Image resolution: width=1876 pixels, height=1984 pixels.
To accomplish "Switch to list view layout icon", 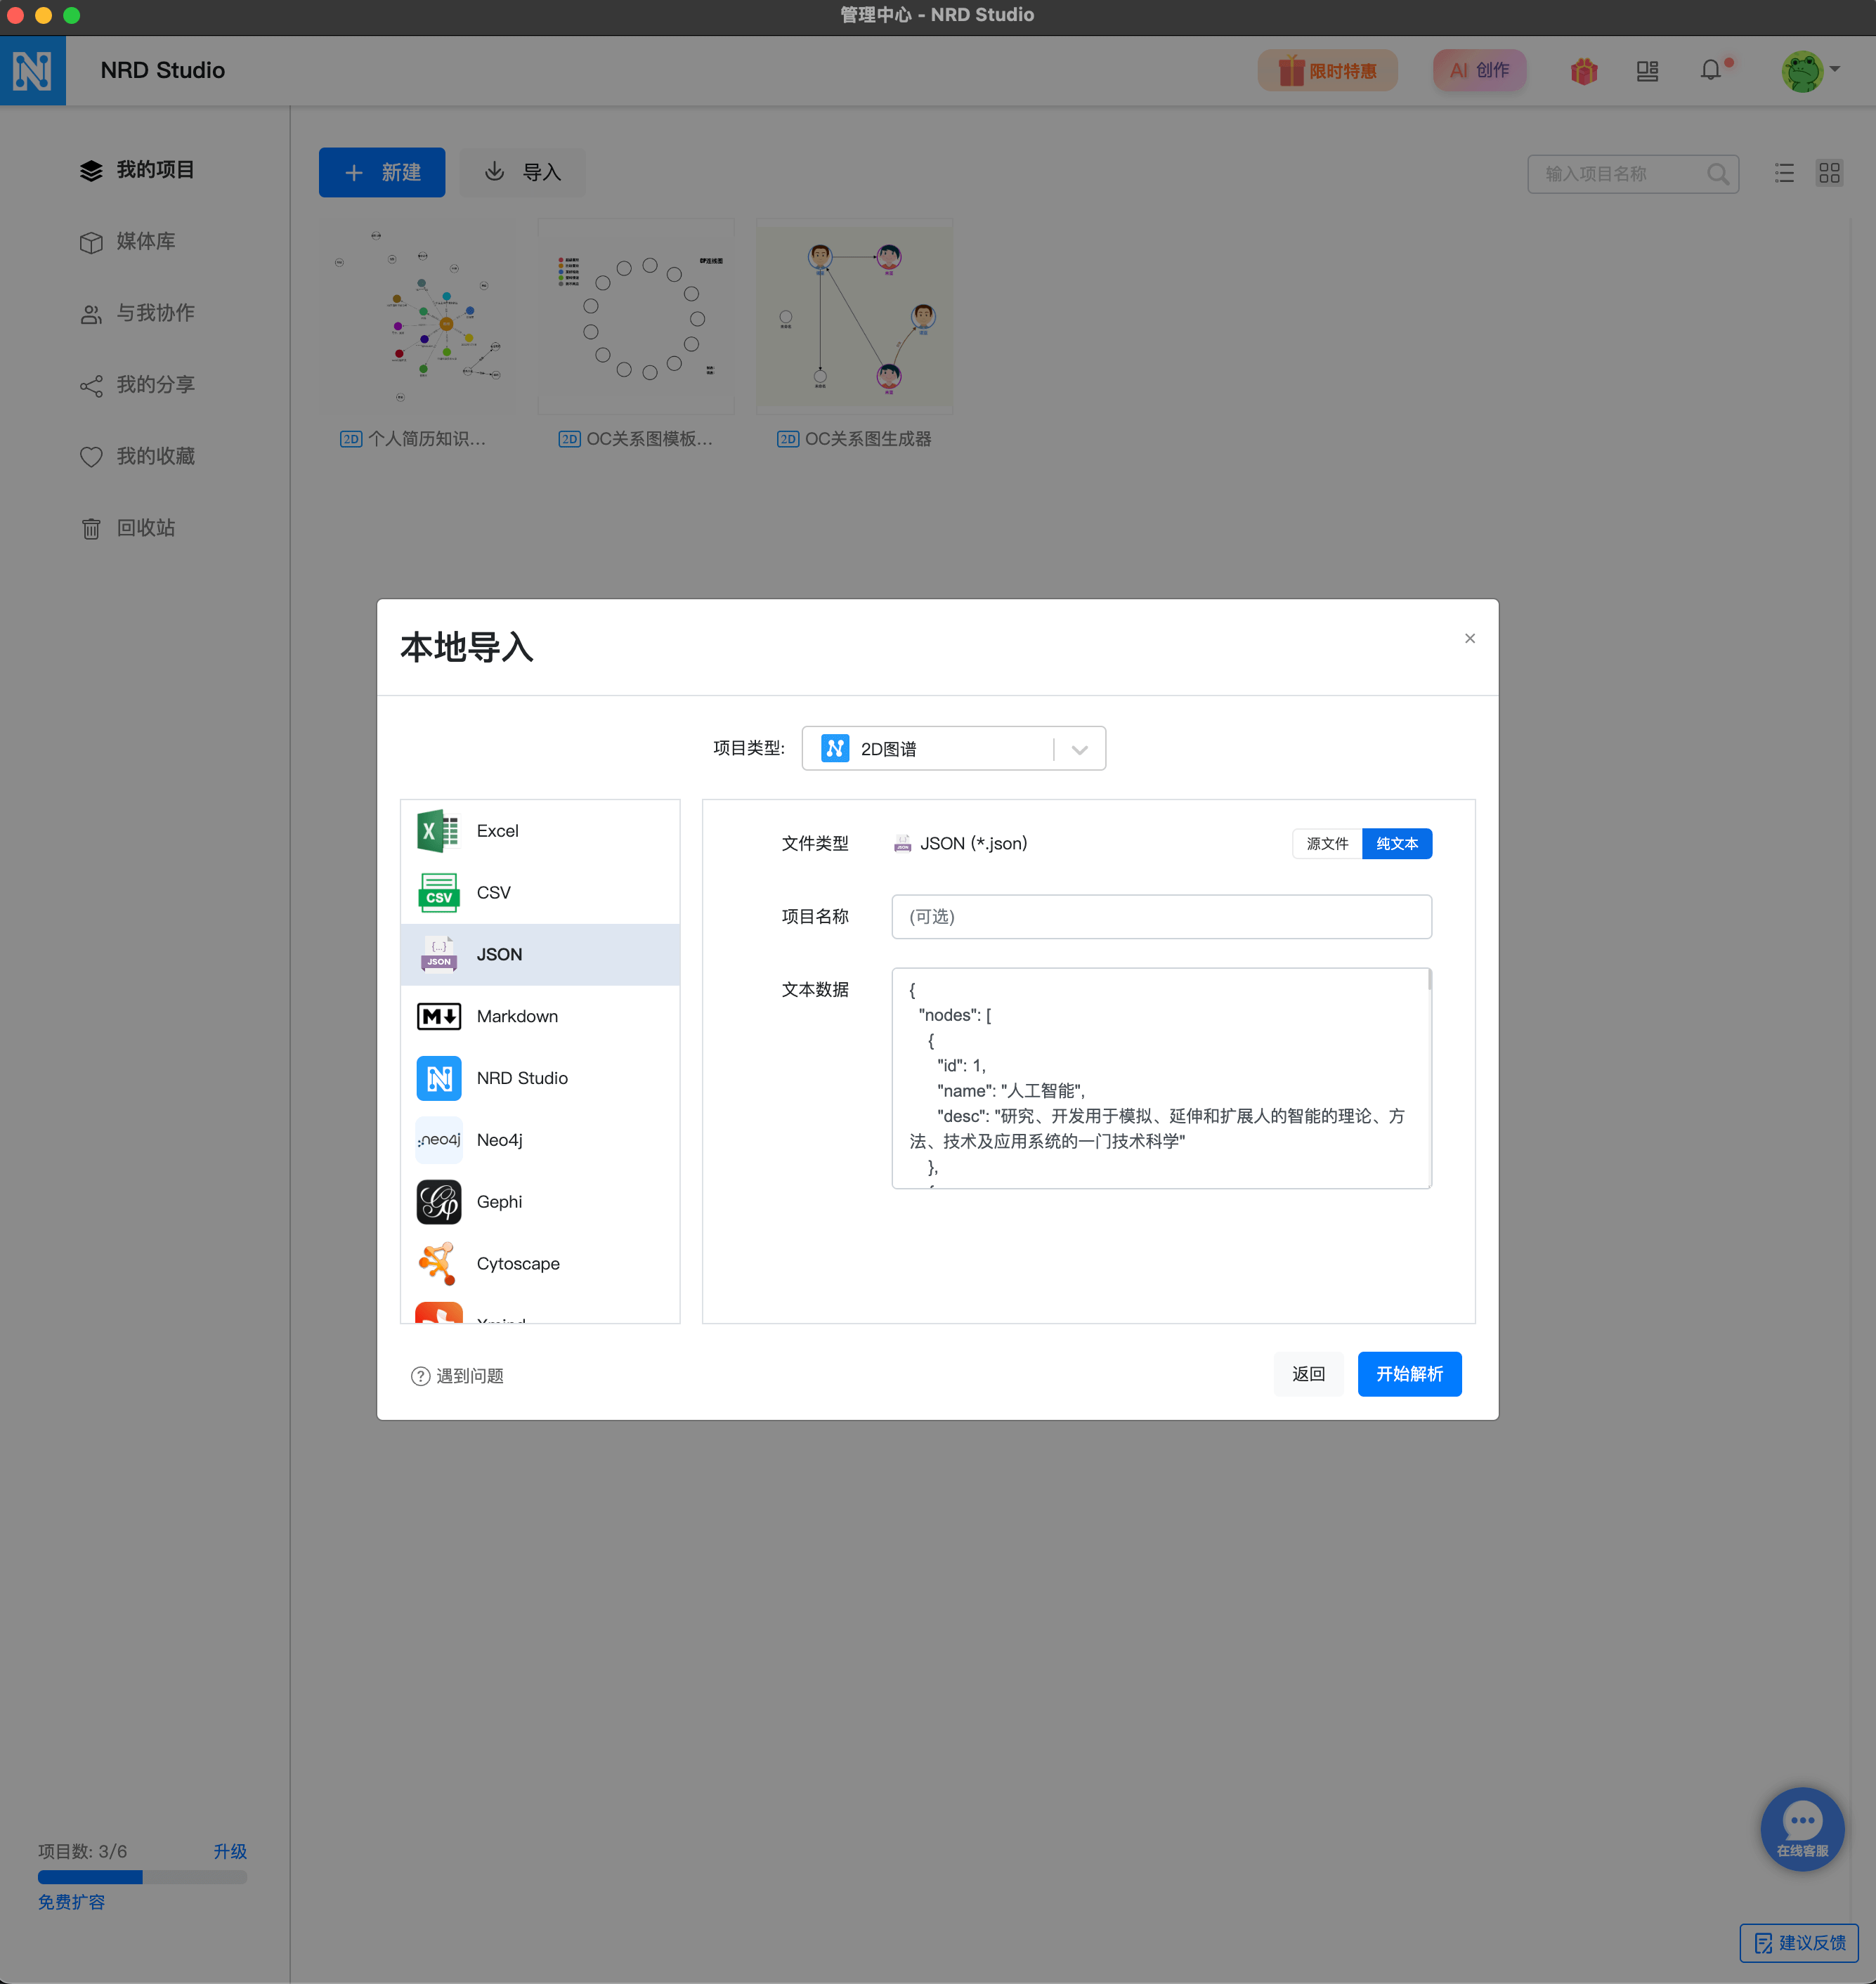I will click(1784, 174).
